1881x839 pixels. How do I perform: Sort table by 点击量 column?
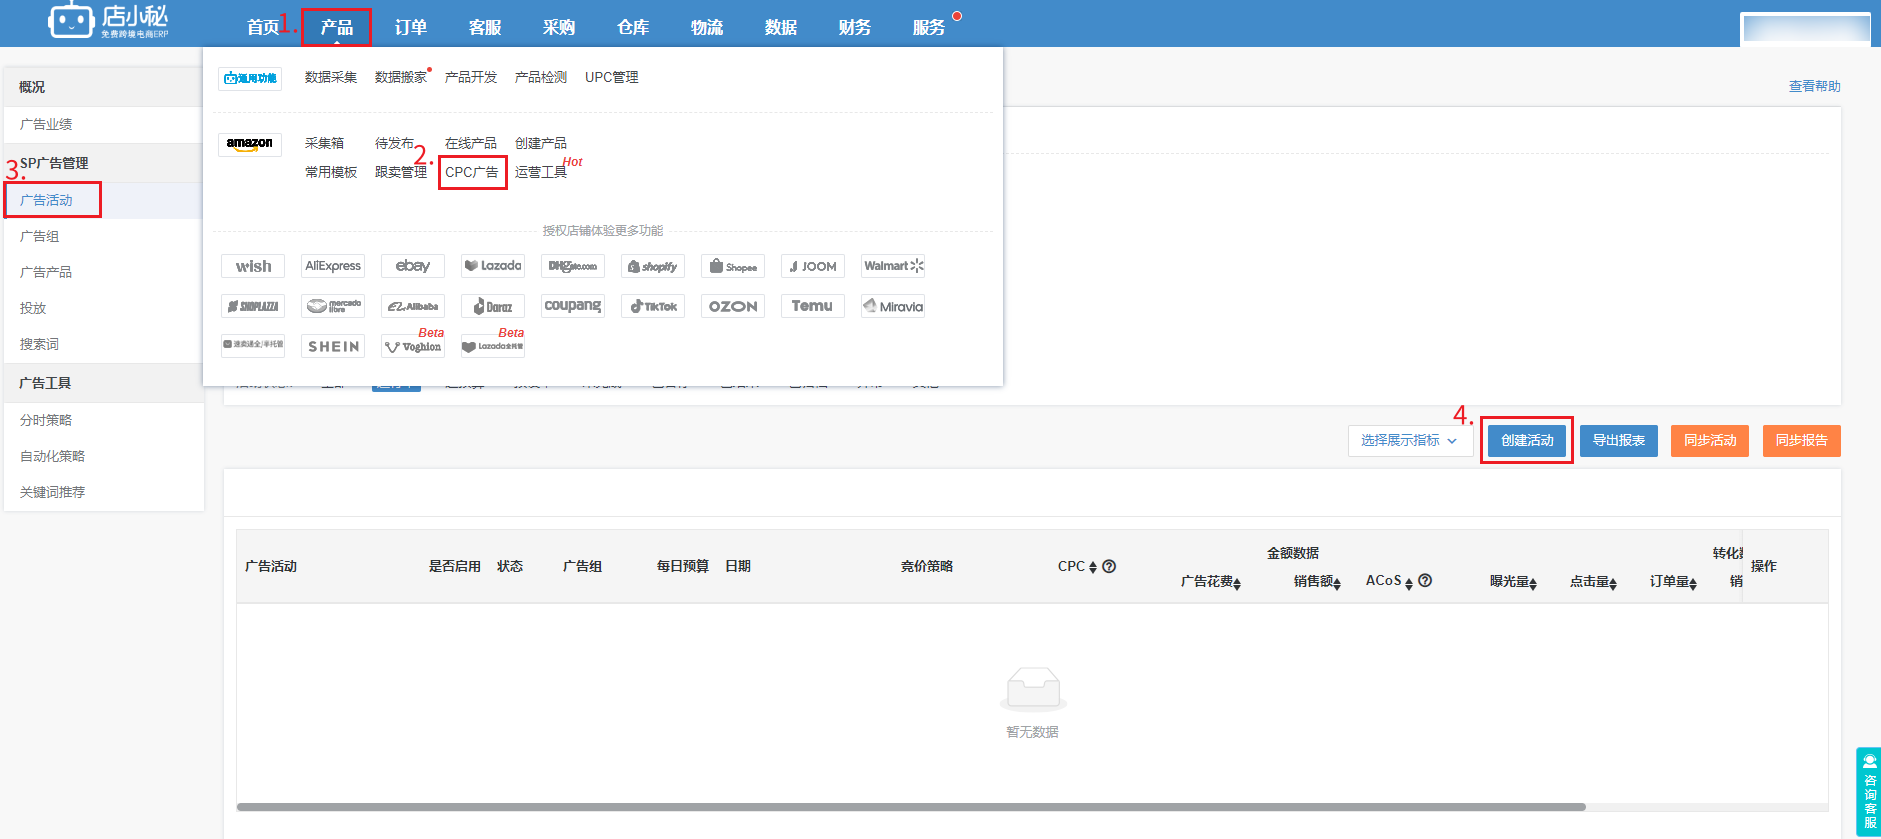[1613, 583]
